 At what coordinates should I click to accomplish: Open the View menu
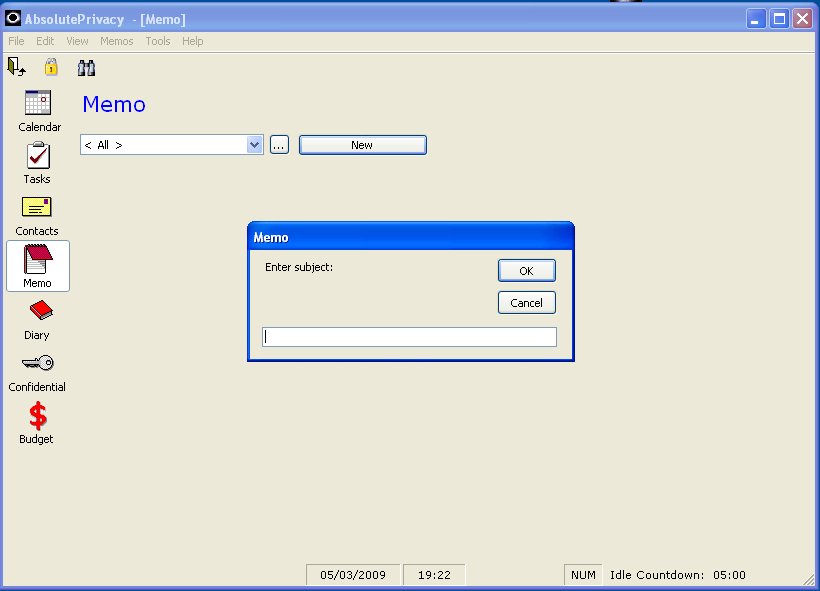coord(77,41)
